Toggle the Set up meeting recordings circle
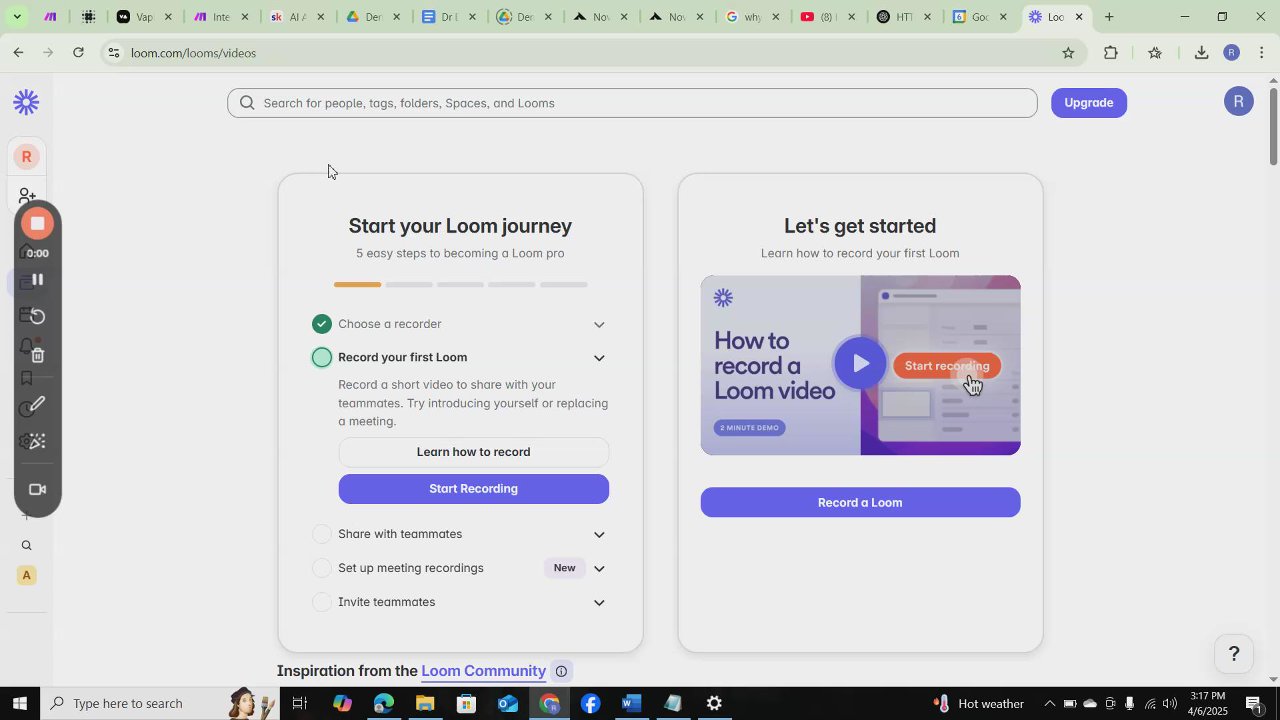Screen dimensions: 1280x720 [x=321, y=568]
